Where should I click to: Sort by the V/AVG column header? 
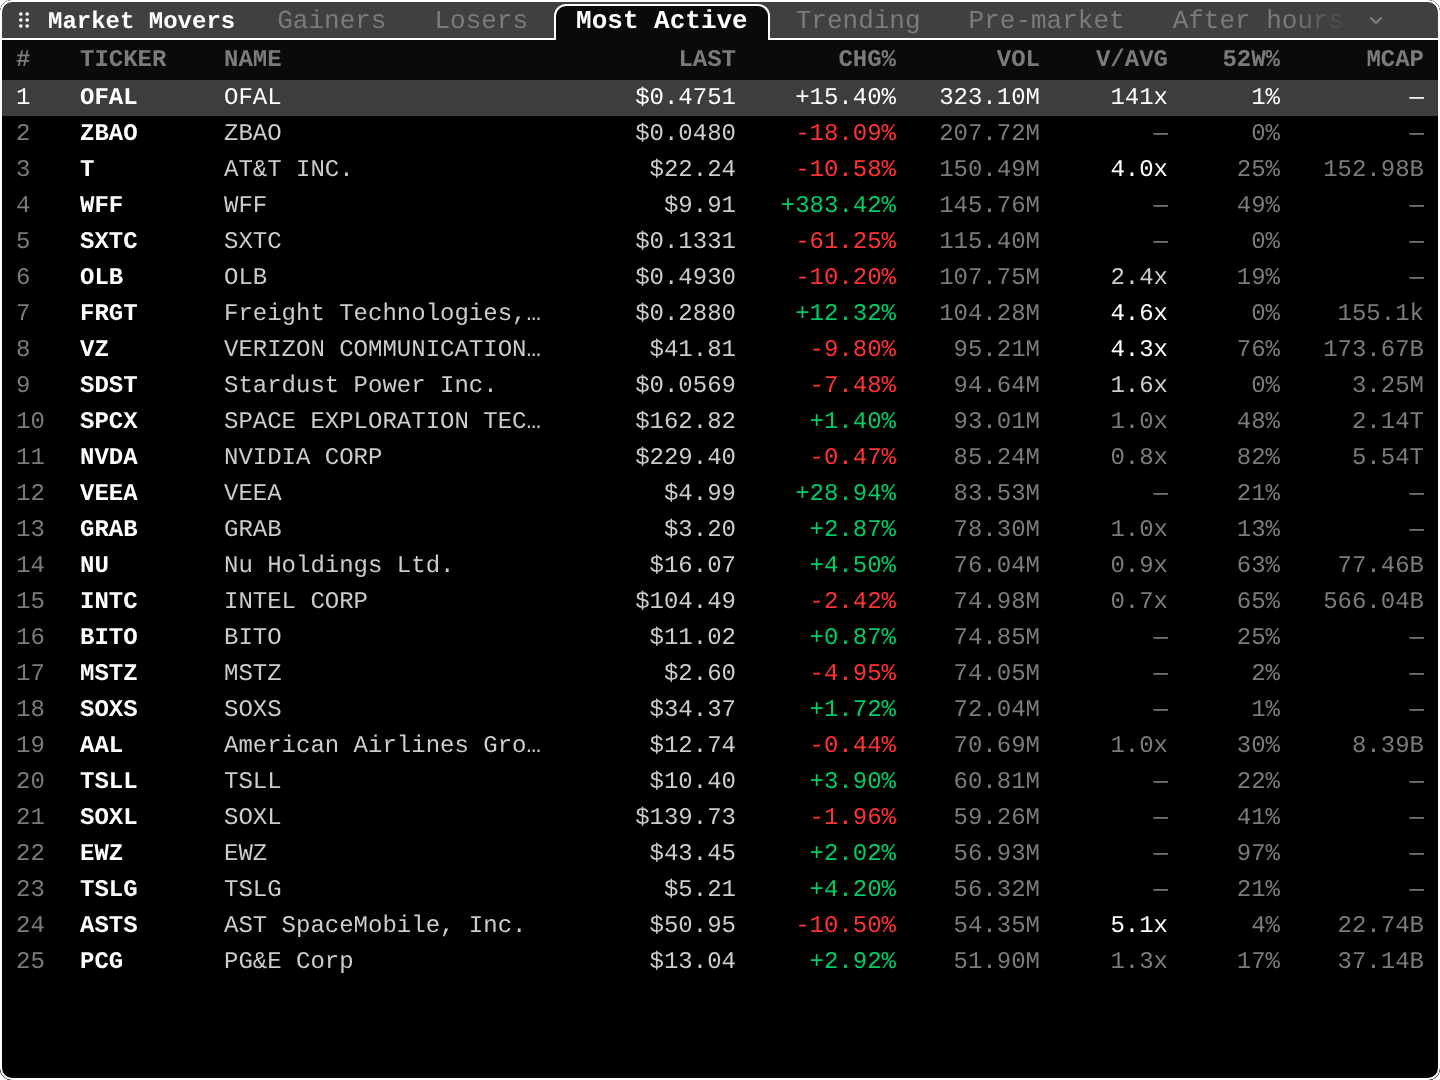tap(1132, 59)
